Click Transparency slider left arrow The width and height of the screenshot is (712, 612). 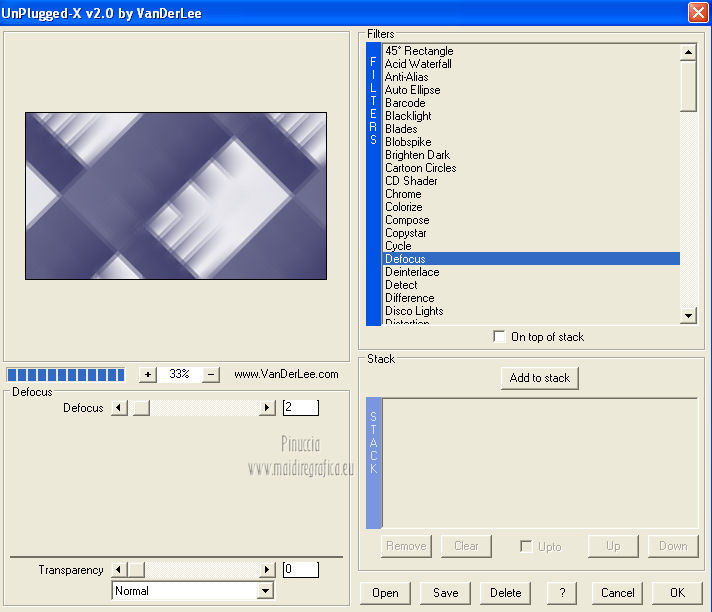pos(119,569)
